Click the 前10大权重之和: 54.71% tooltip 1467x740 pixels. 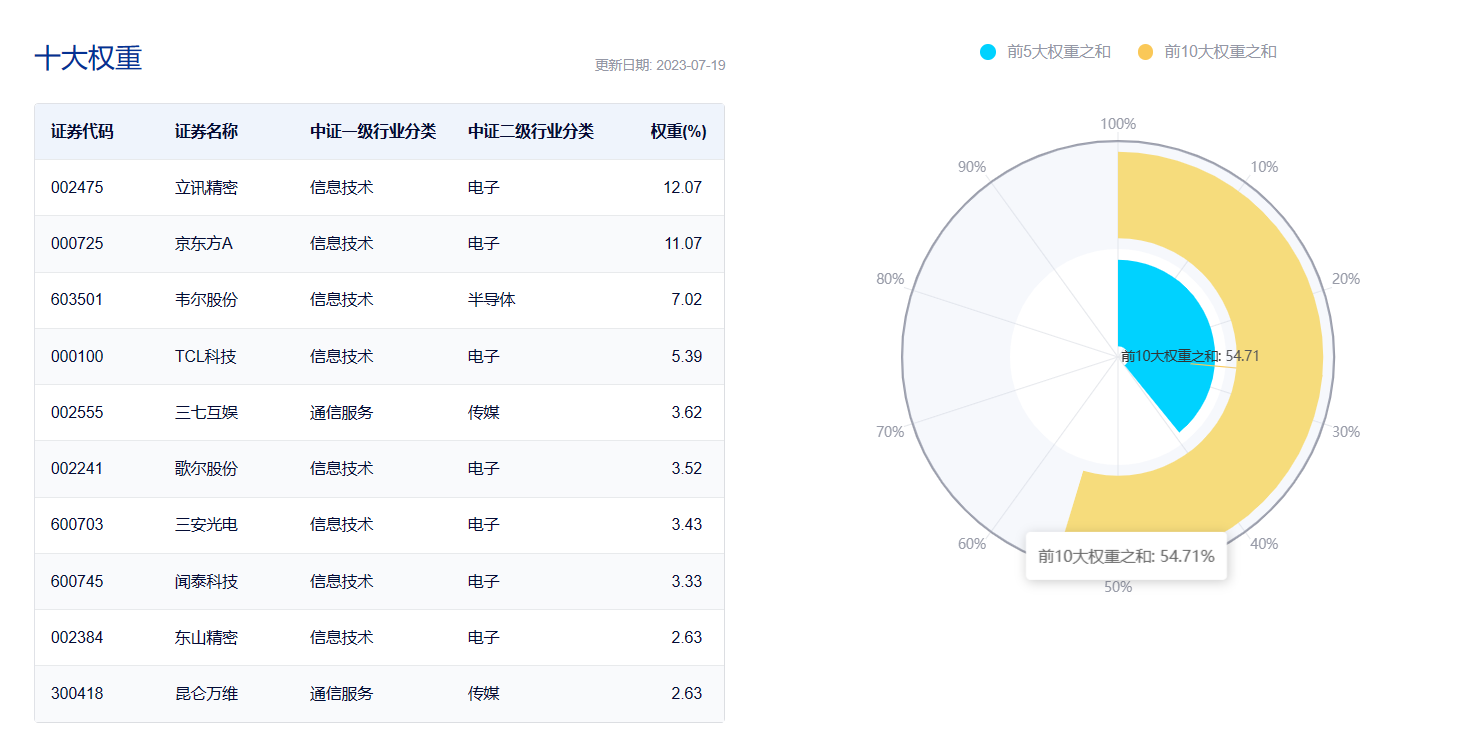[x=1126, y=556]
